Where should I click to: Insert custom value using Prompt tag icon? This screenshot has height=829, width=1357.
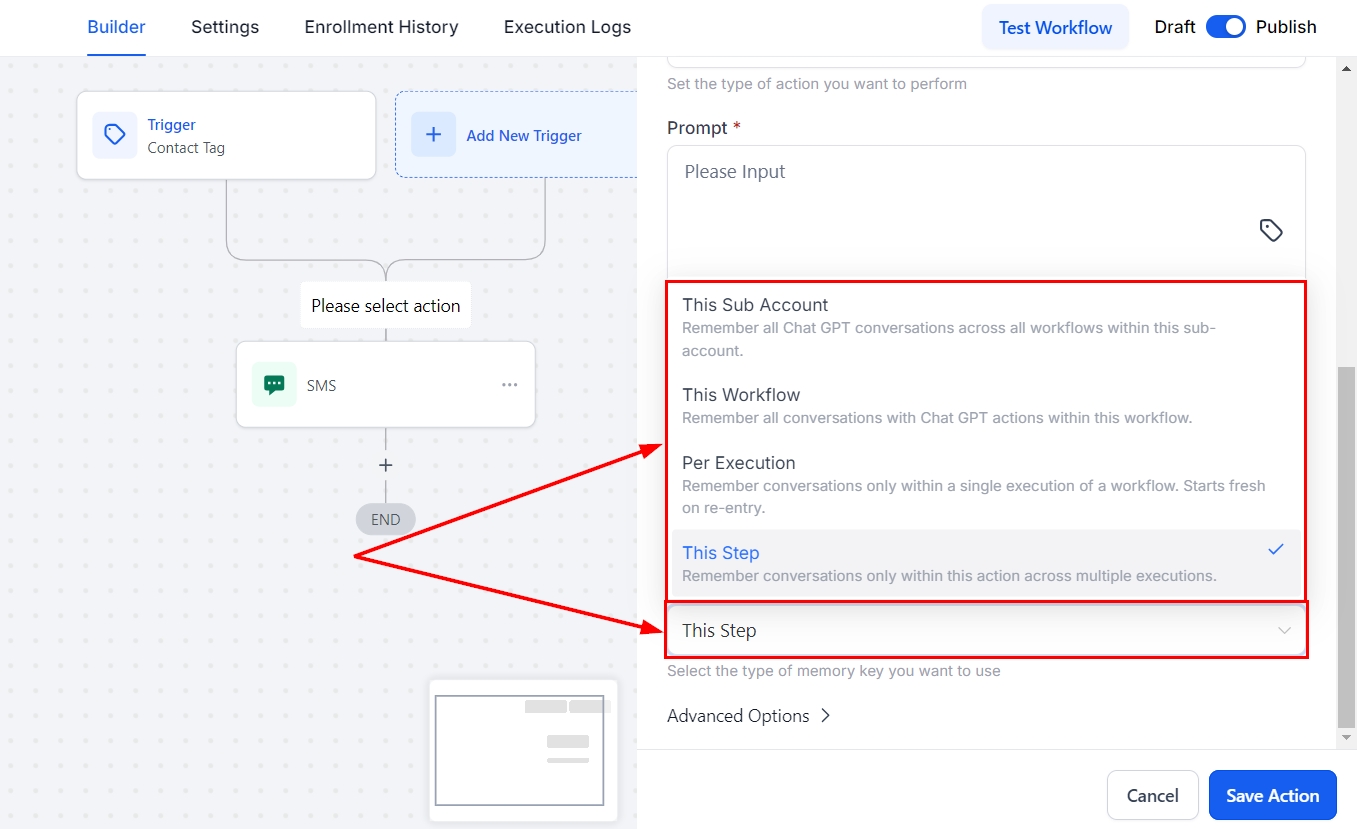coord(1270,231)
